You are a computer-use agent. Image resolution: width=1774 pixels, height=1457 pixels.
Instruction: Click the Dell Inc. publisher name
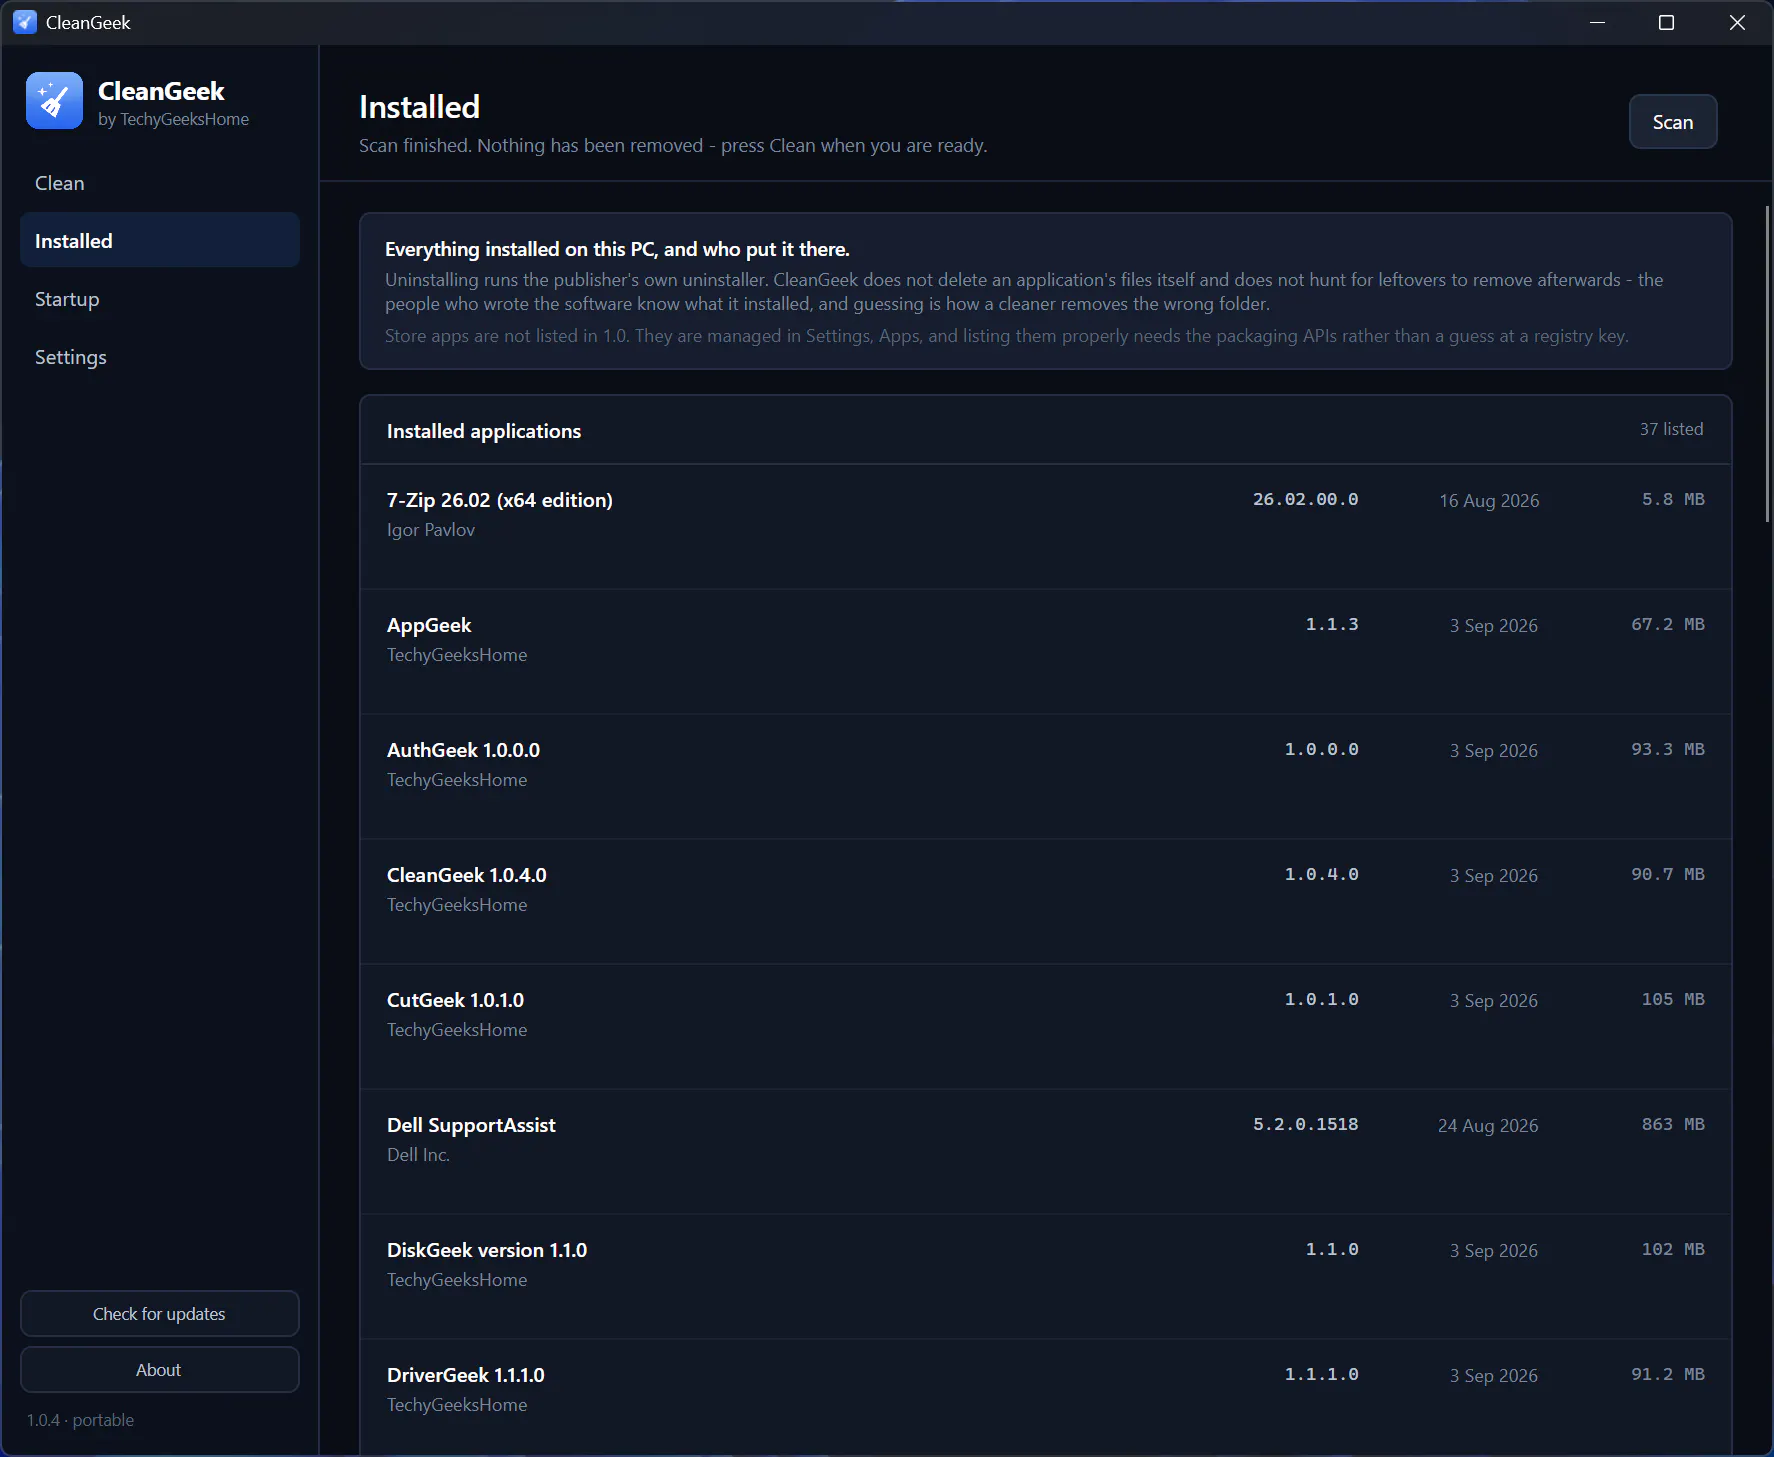tap(419, 1155)
